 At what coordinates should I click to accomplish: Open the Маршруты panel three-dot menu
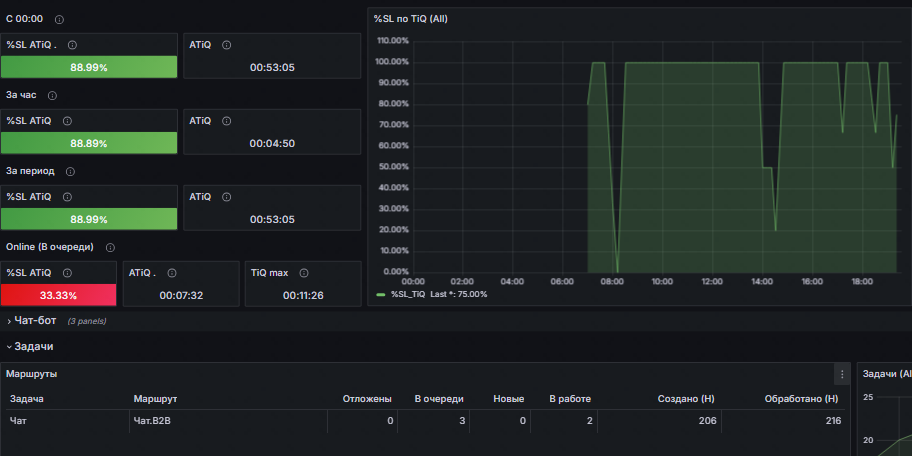point(842,374)
